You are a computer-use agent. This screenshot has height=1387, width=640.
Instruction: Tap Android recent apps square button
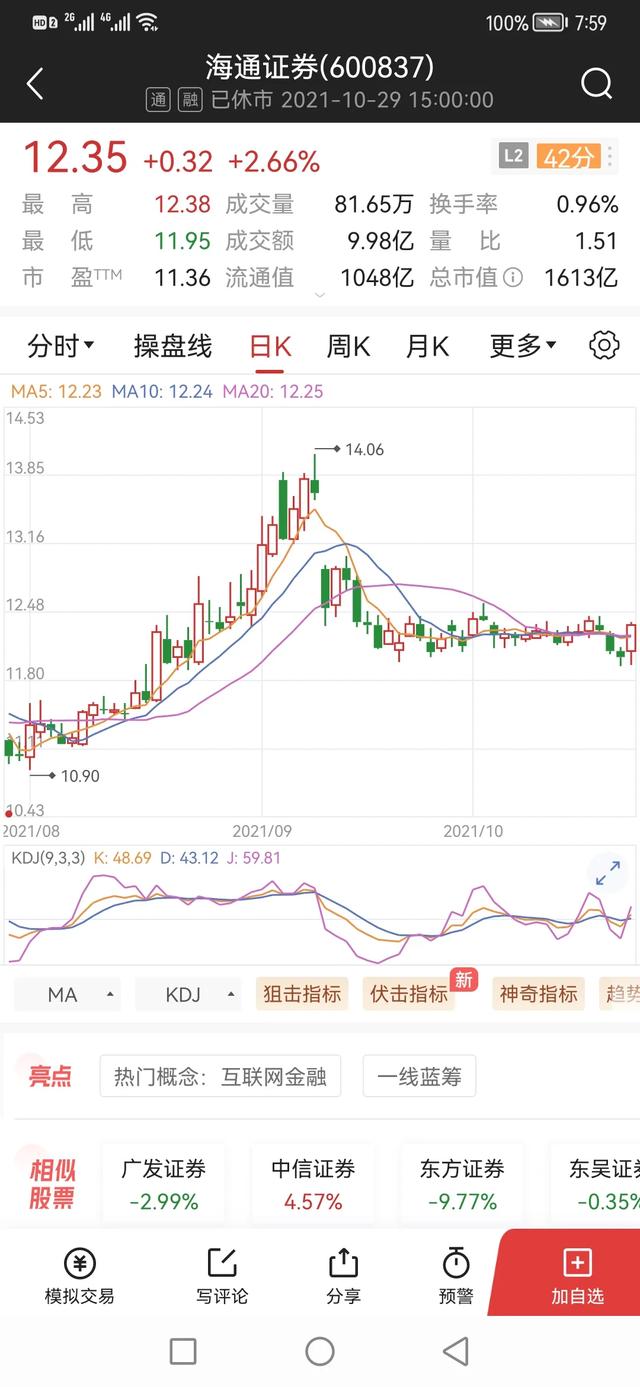(183, 1352)
